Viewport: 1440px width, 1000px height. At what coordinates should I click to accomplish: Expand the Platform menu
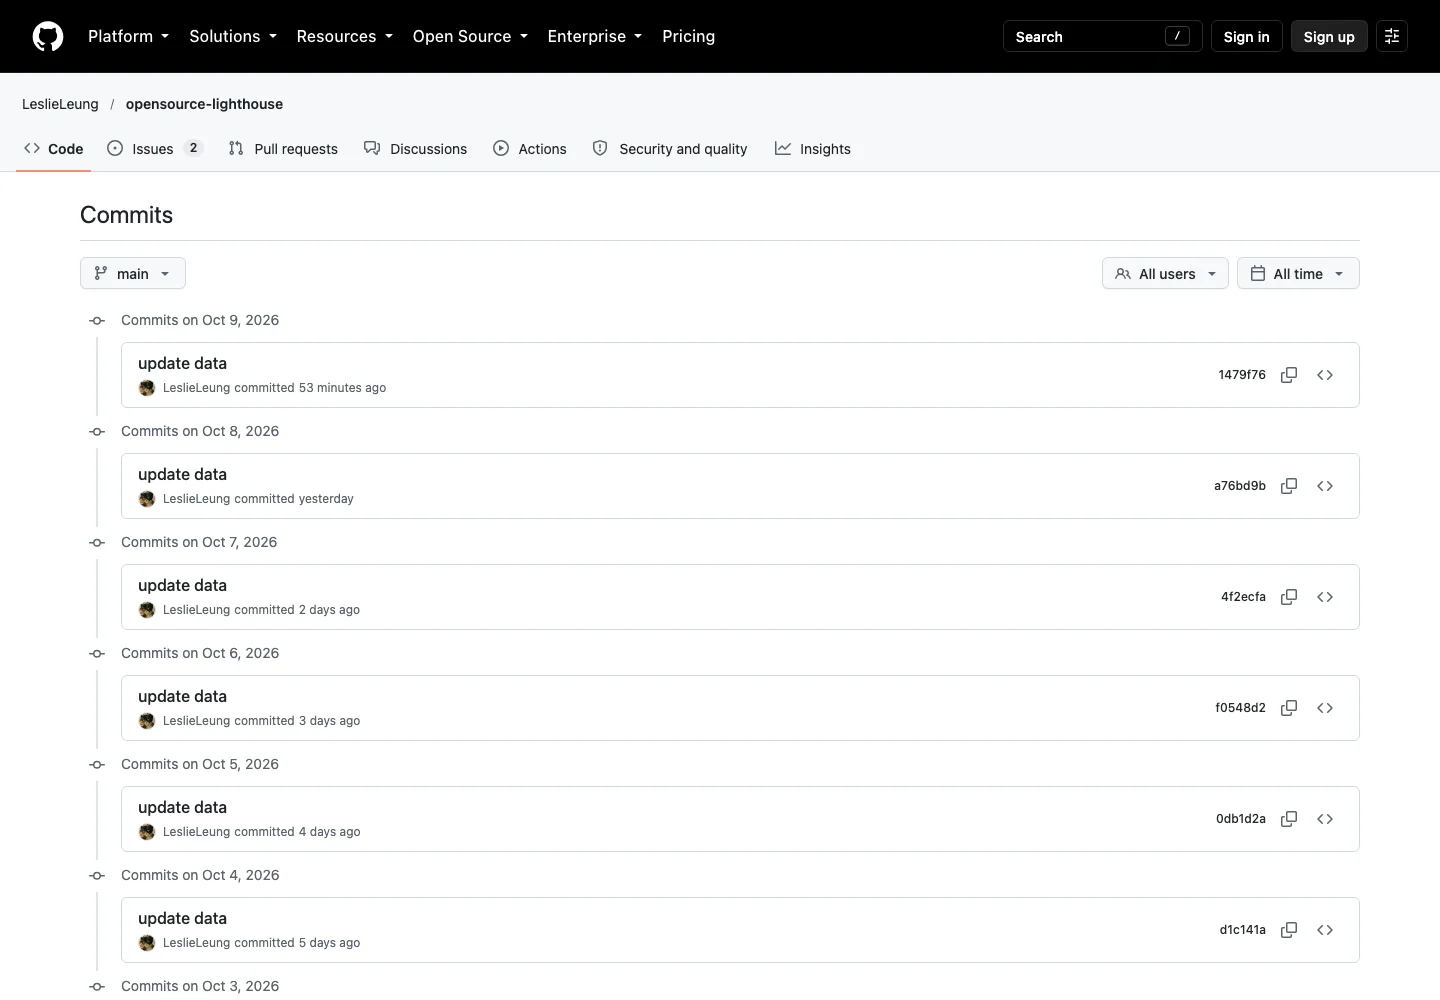coord(128,36)
